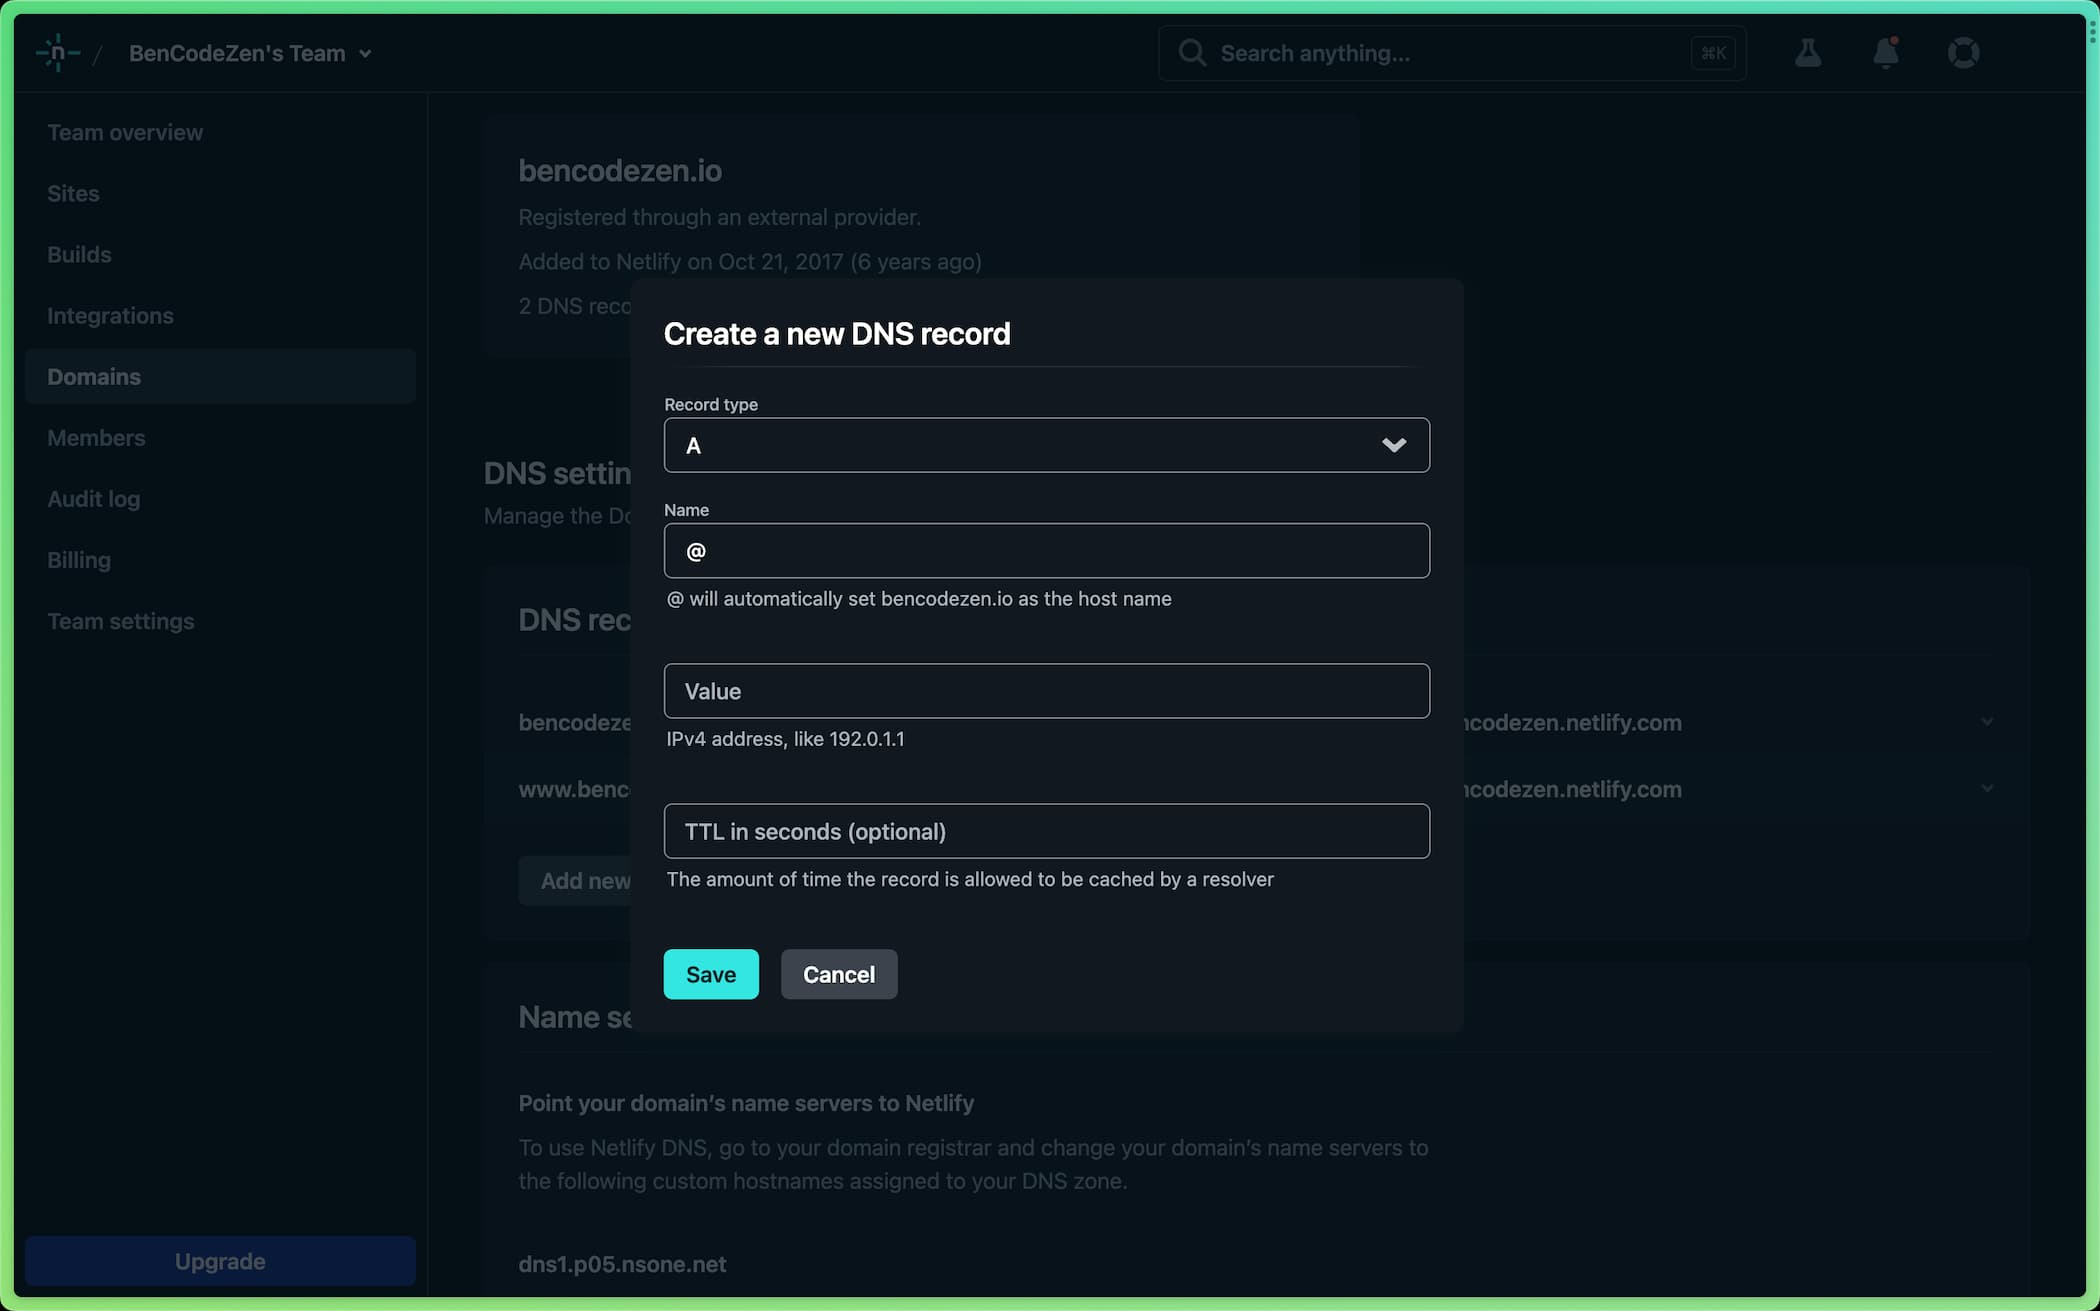This screenshot has width=2100, height=1311.
Task: Click the Netlify logo icon
Action: click(57, 53)
